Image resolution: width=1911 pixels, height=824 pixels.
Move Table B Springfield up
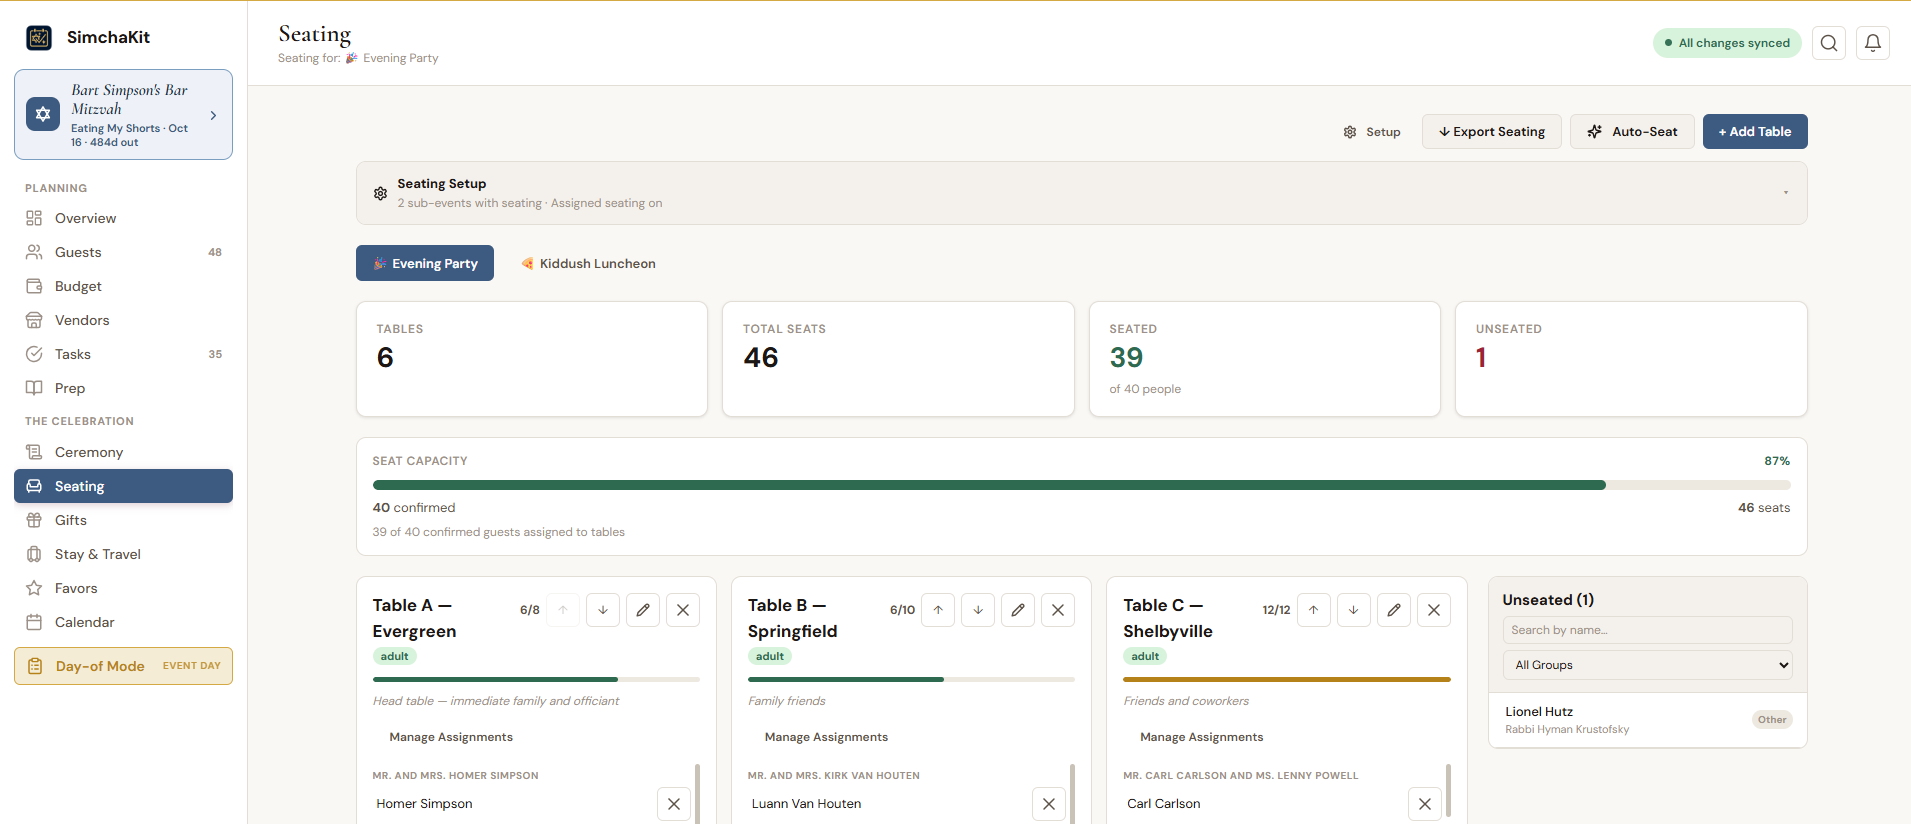pyautogui.click(x=938, y=610)
